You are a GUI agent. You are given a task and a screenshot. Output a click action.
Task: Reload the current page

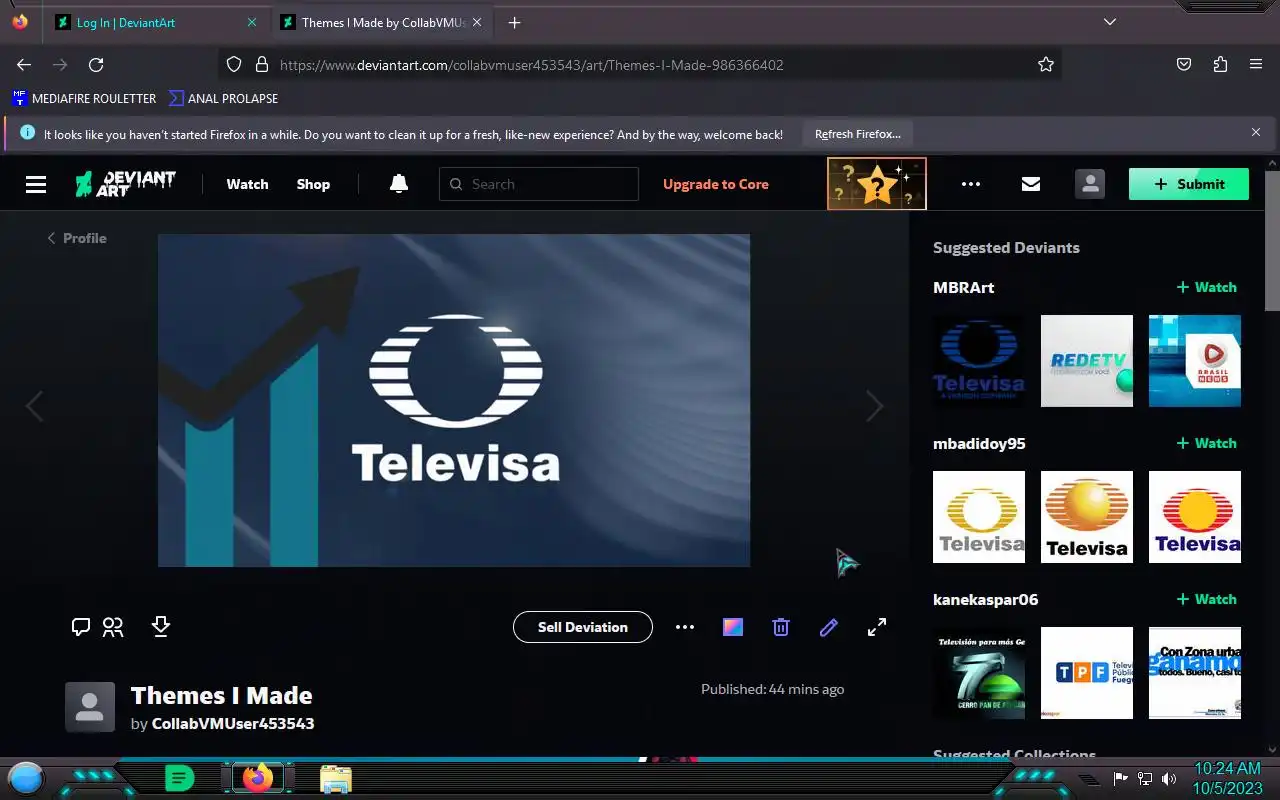(x=96, y=64)
